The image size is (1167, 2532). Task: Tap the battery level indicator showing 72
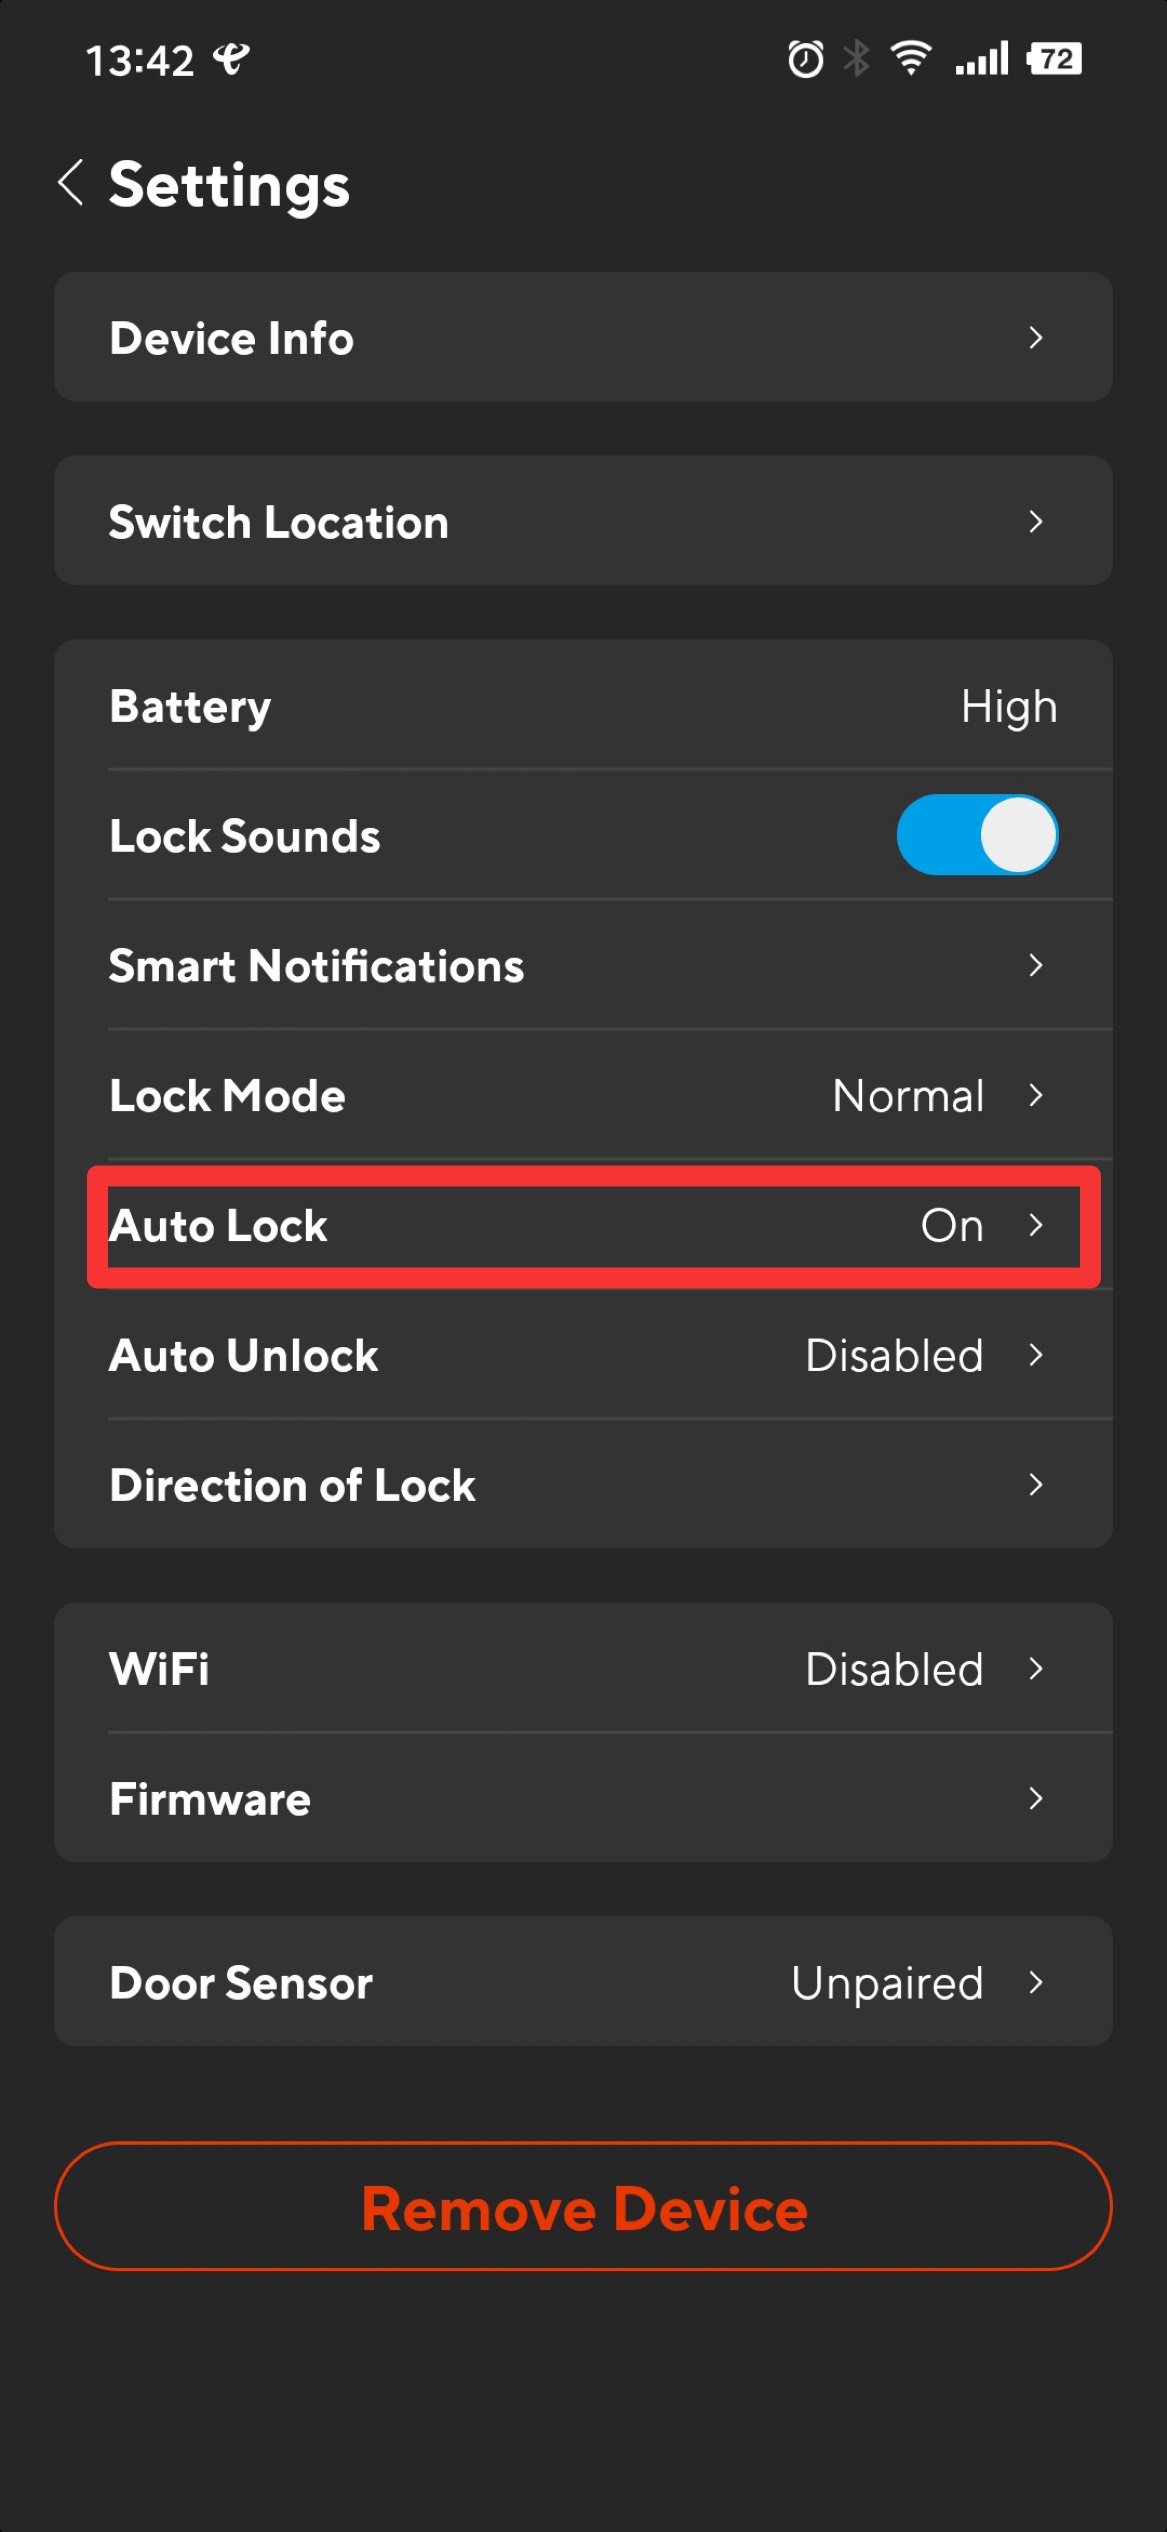click(1055, 59)
